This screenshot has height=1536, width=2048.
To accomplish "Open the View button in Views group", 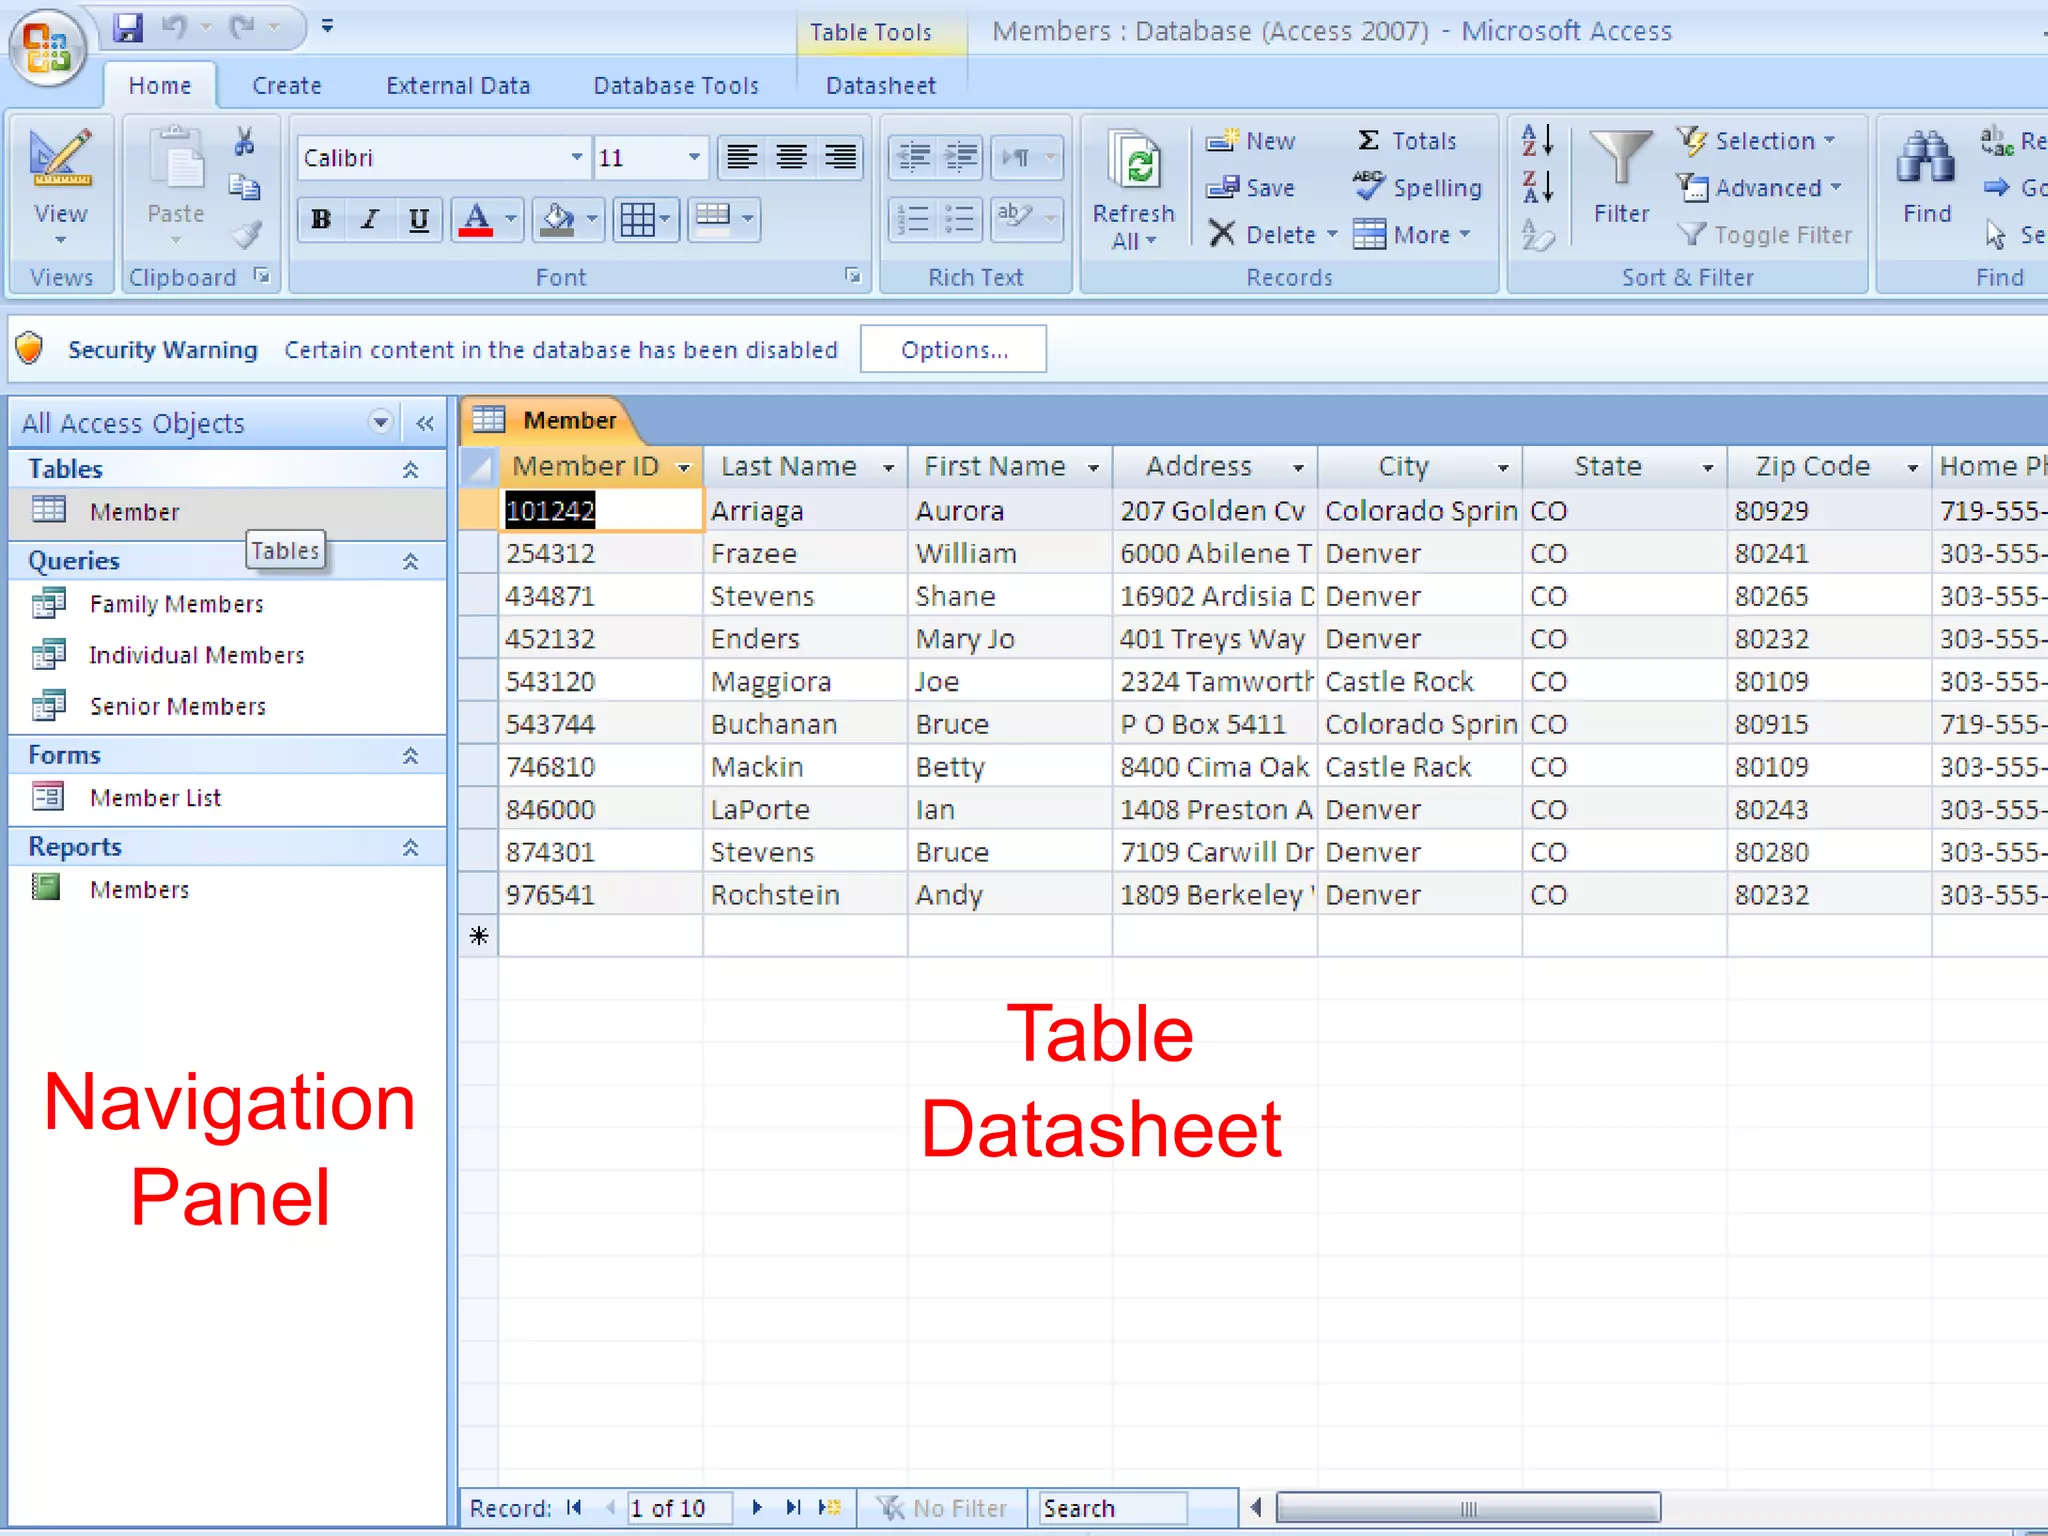I will pos(61,187).
